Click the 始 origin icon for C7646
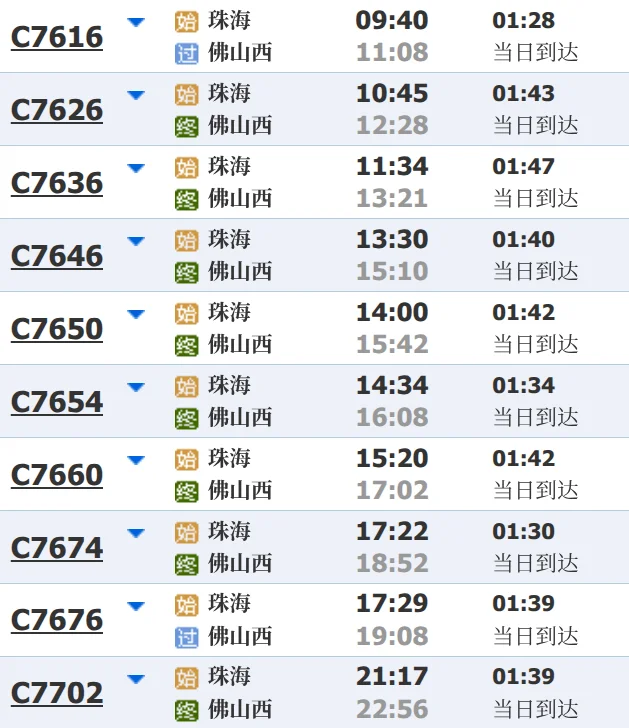The height and width of the screenshot is (728, 629). [187, 240]
